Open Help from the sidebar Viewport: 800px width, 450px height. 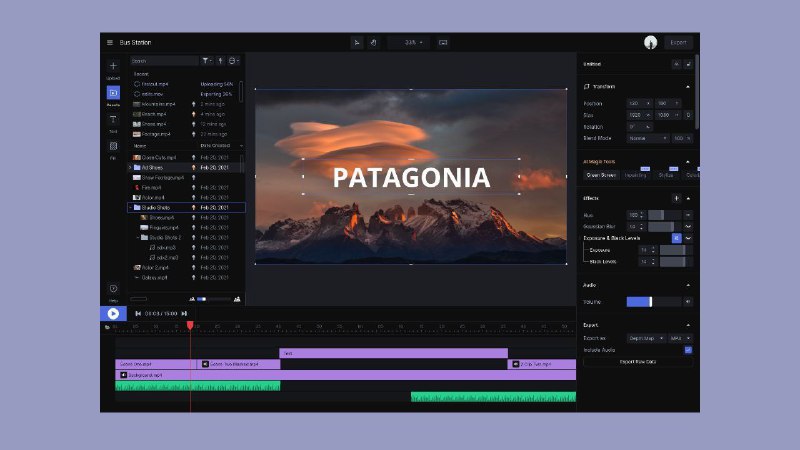point(113,289)
